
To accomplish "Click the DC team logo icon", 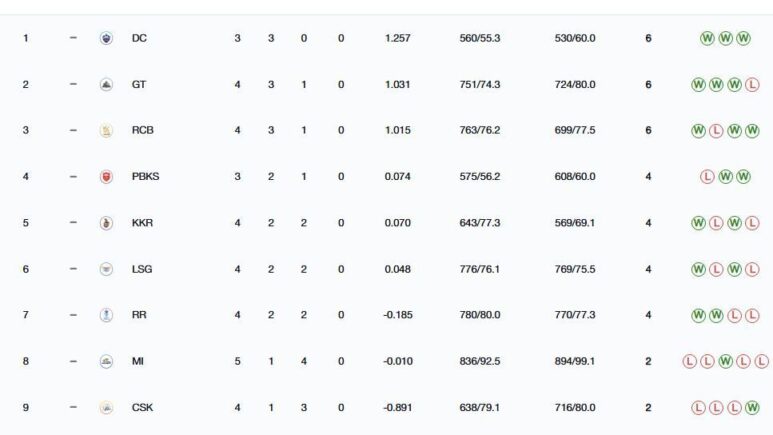I will coord(106,38).
